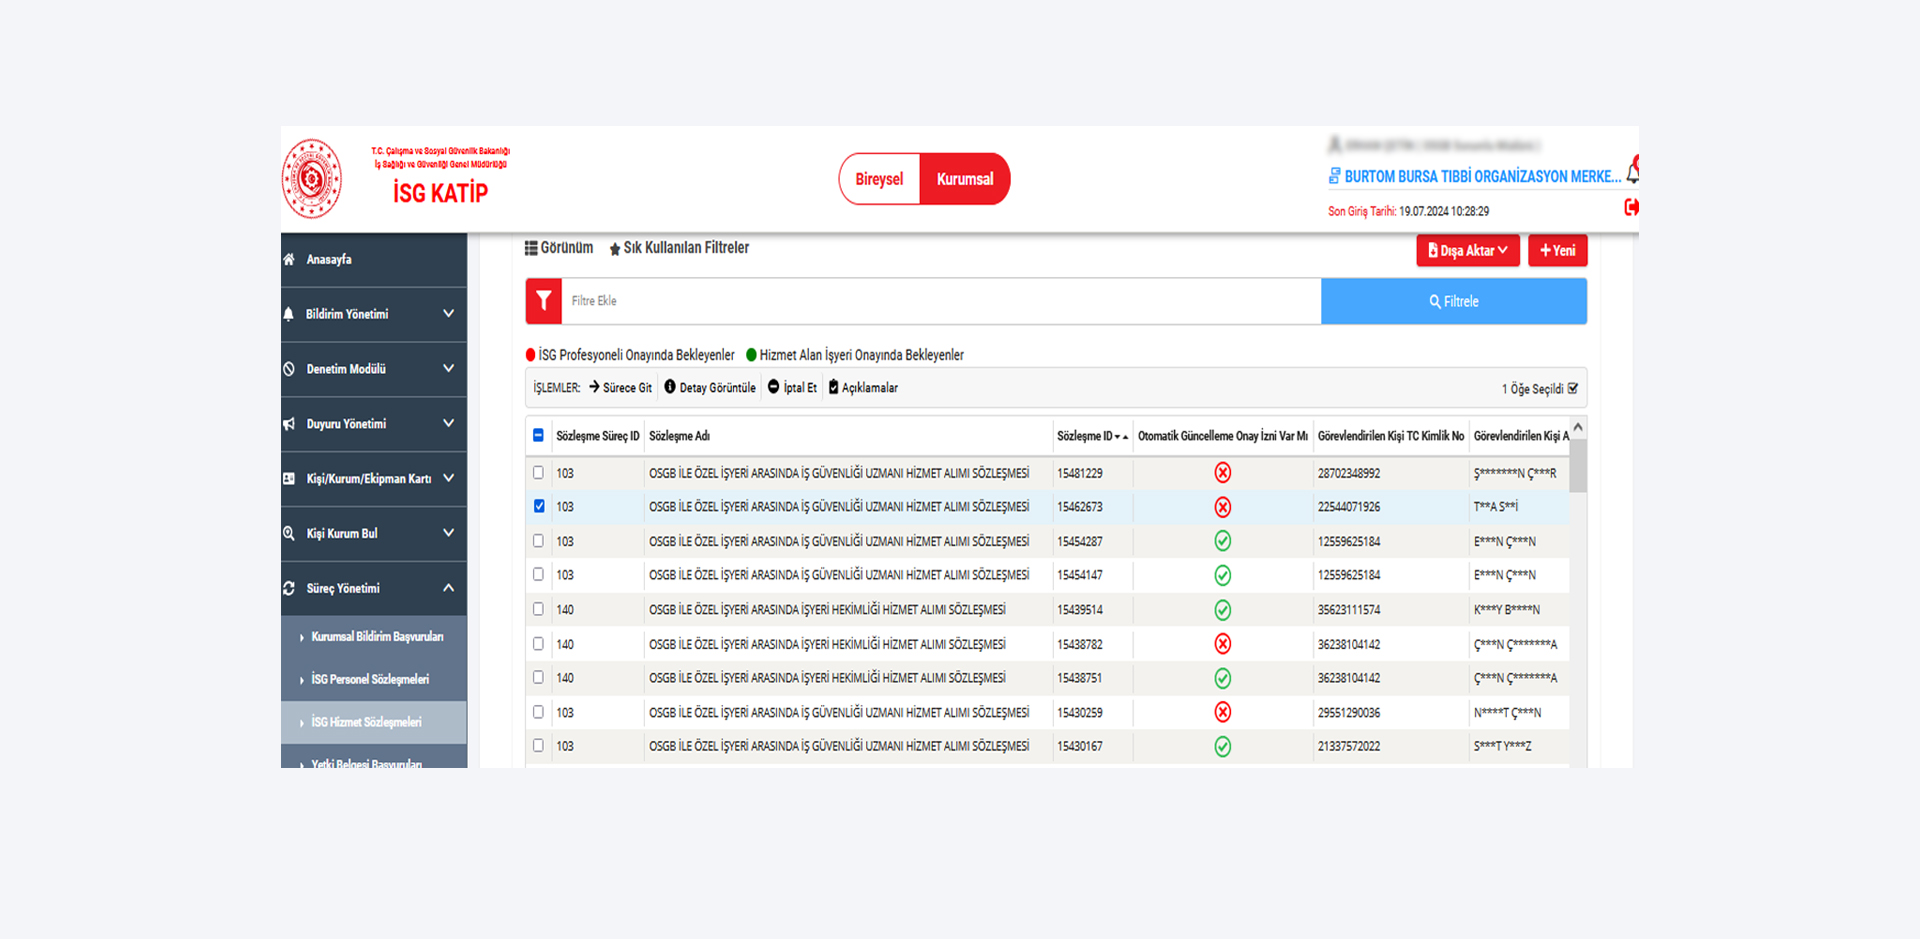Click Detay Görüntüle action

pos(710,388)
